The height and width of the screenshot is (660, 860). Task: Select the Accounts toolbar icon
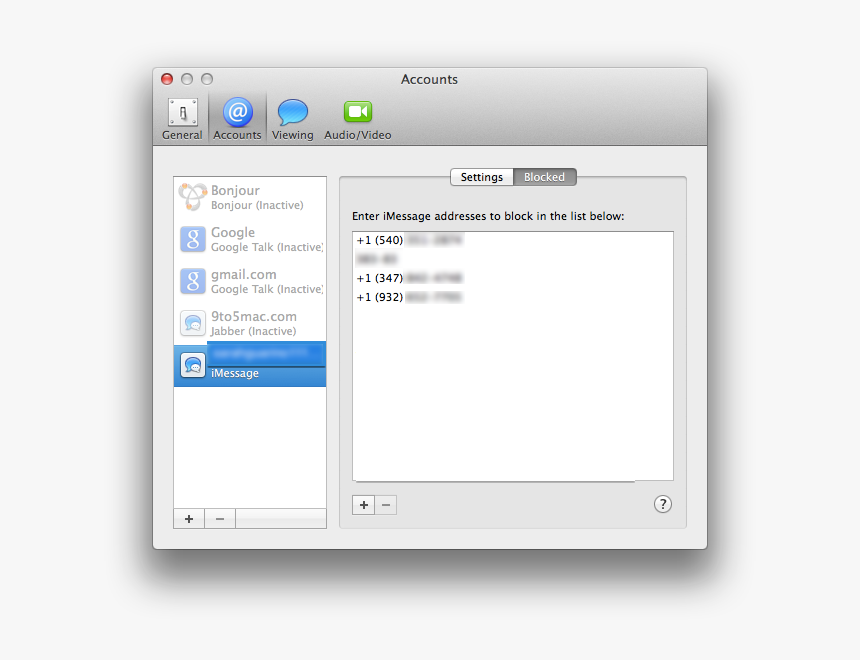(x=237, y=119)
